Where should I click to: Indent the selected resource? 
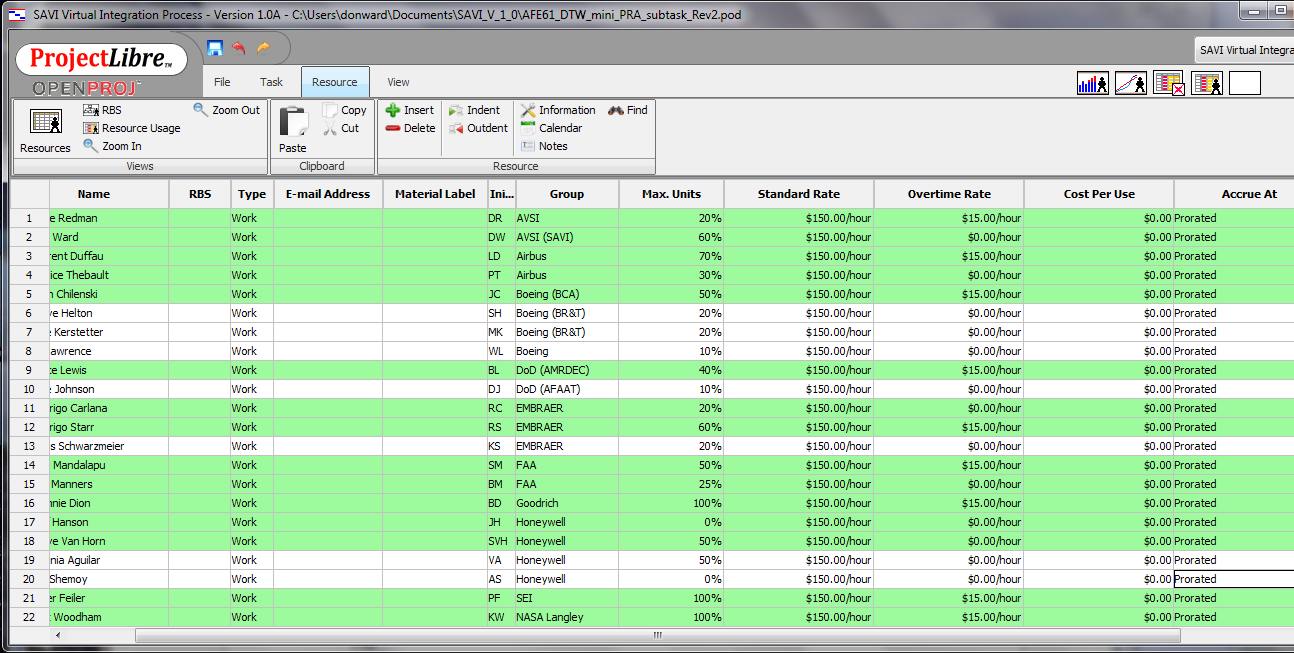[x=474, y=110]
